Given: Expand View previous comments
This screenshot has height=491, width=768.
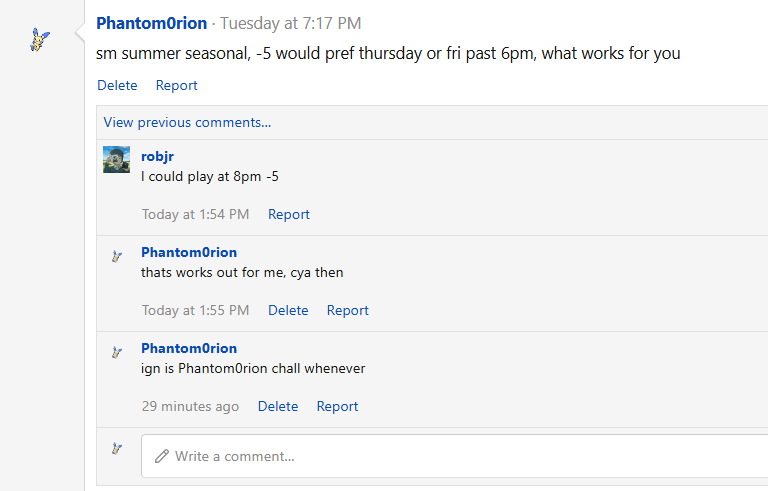Looking at the screenshot, I should click(187, 123).
